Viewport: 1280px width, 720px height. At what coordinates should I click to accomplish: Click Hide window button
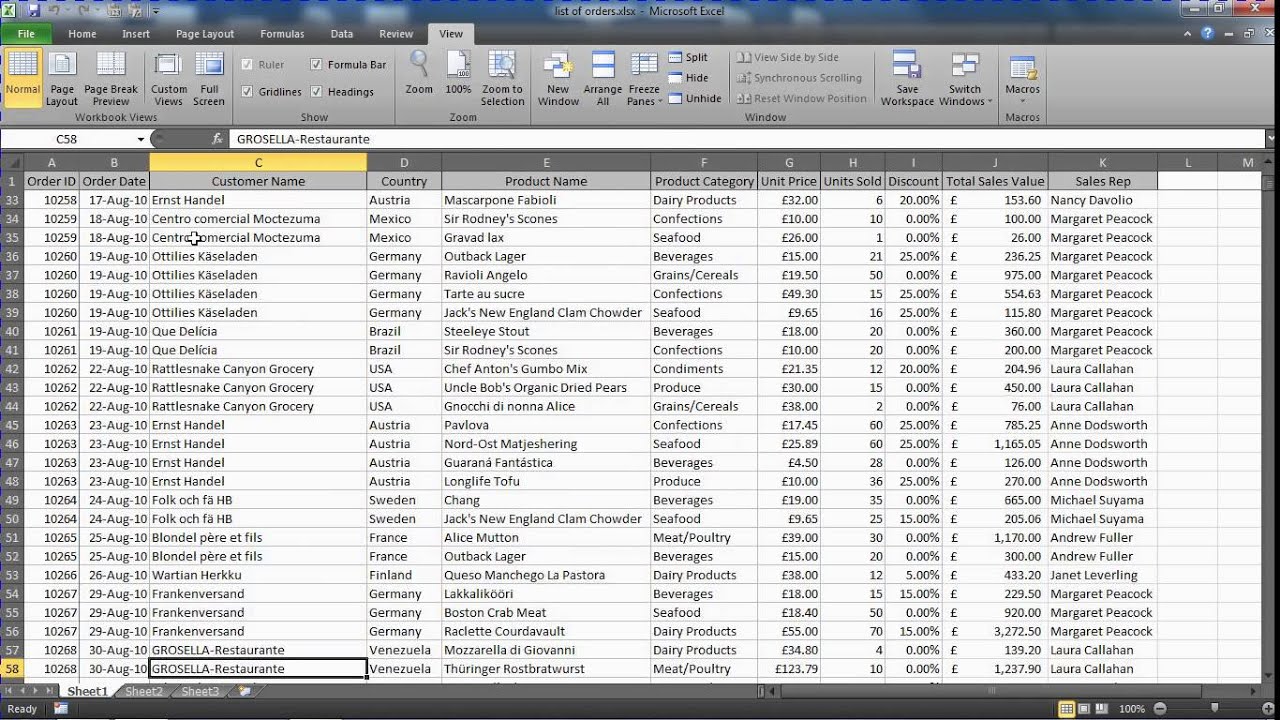point(688,78)
